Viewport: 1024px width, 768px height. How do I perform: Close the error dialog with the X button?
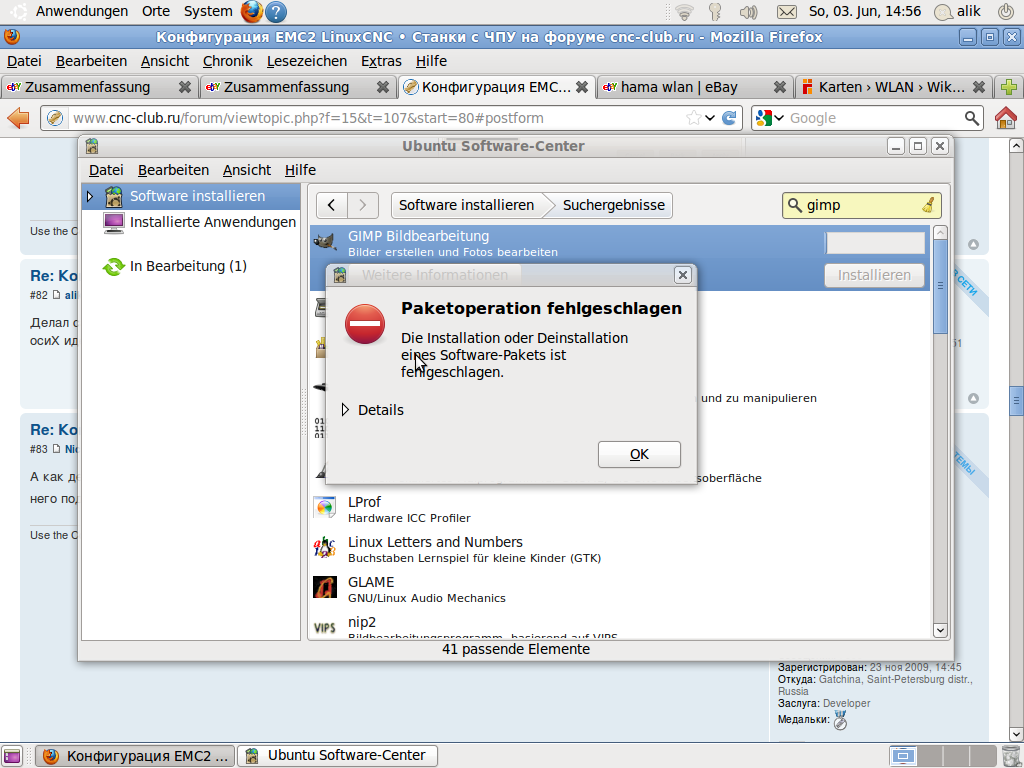(x=682, y=275)
